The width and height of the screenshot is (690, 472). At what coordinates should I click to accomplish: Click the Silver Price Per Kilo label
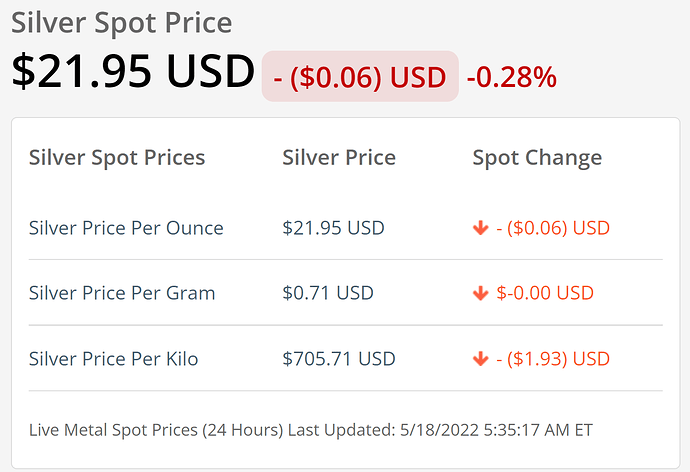click(114, 359)
